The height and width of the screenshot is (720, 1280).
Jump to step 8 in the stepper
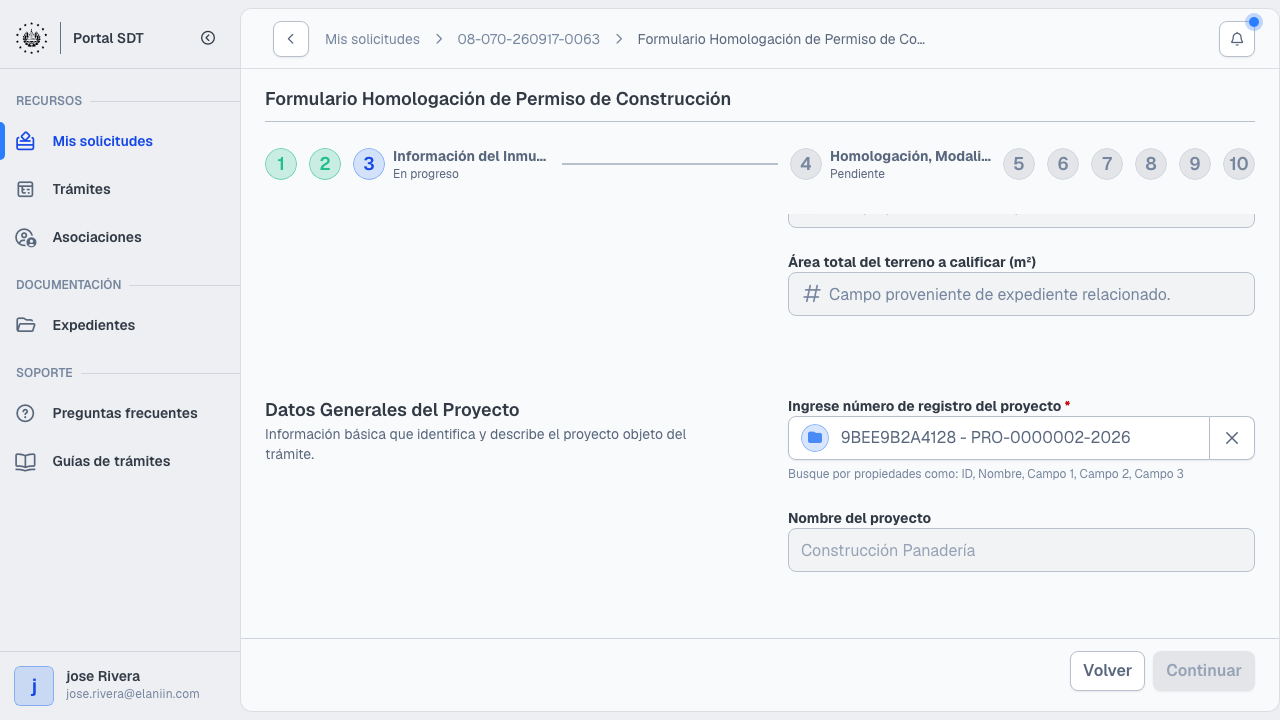1151,164
